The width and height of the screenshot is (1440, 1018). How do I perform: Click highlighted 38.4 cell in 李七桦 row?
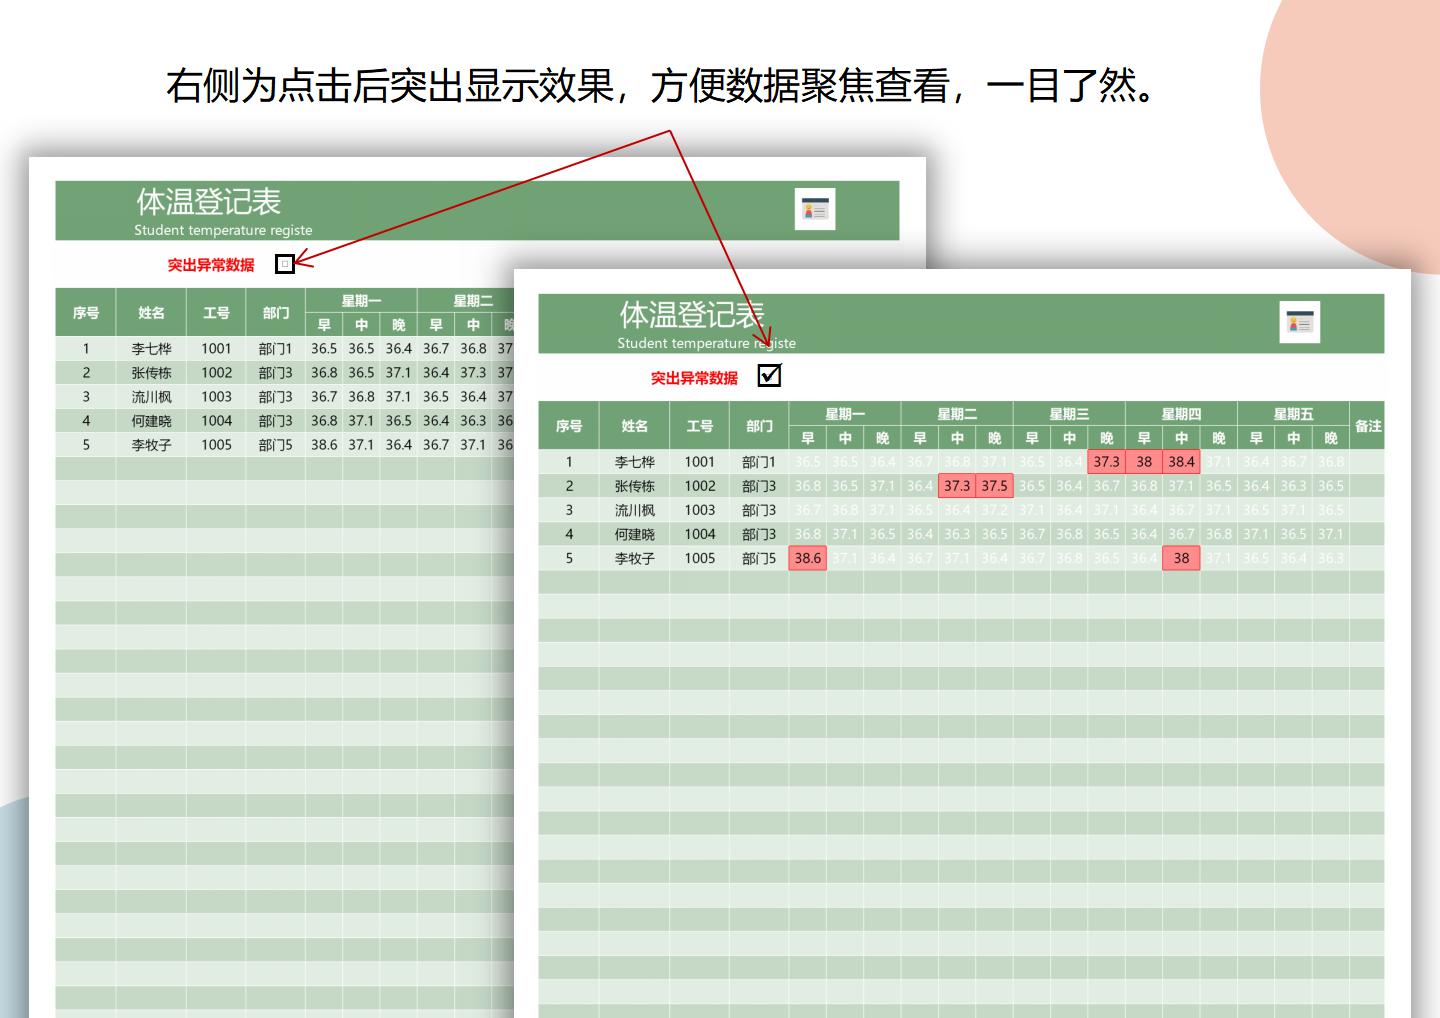(x=1181, y=462)
